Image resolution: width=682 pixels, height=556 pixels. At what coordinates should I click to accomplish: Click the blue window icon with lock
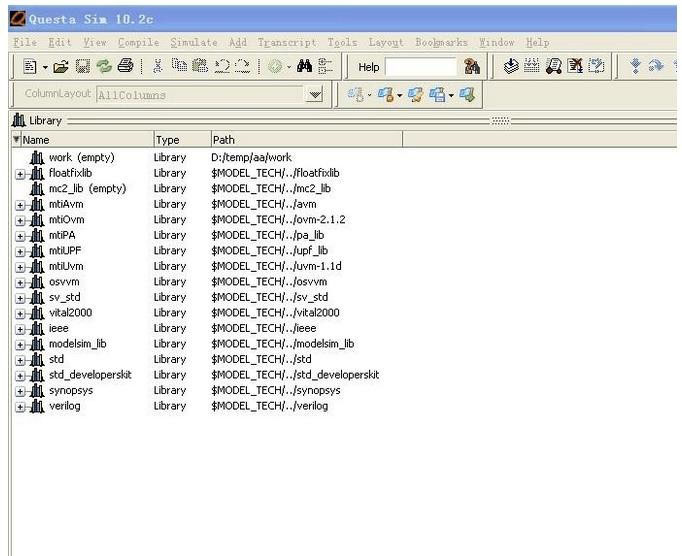386,94
